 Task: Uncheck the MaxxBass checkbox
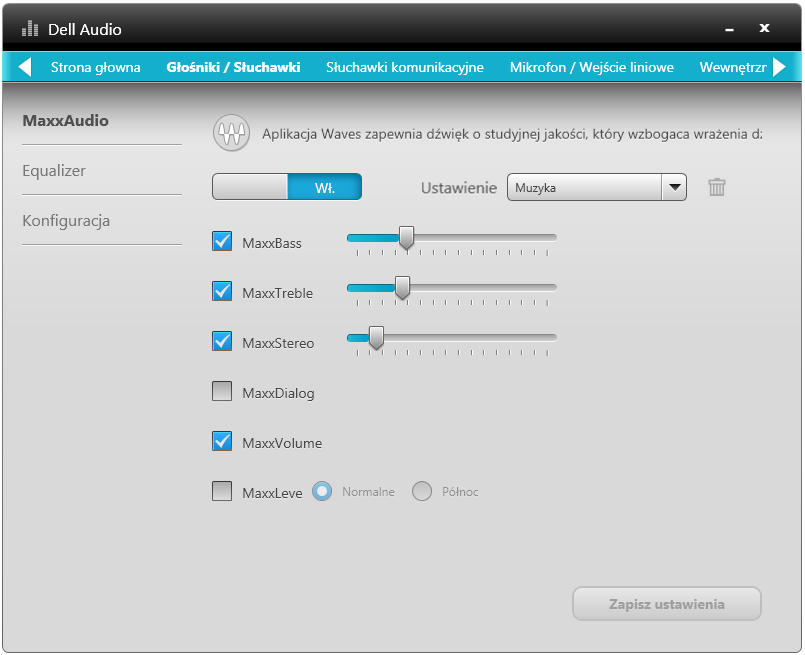click(x=222, y=241)
